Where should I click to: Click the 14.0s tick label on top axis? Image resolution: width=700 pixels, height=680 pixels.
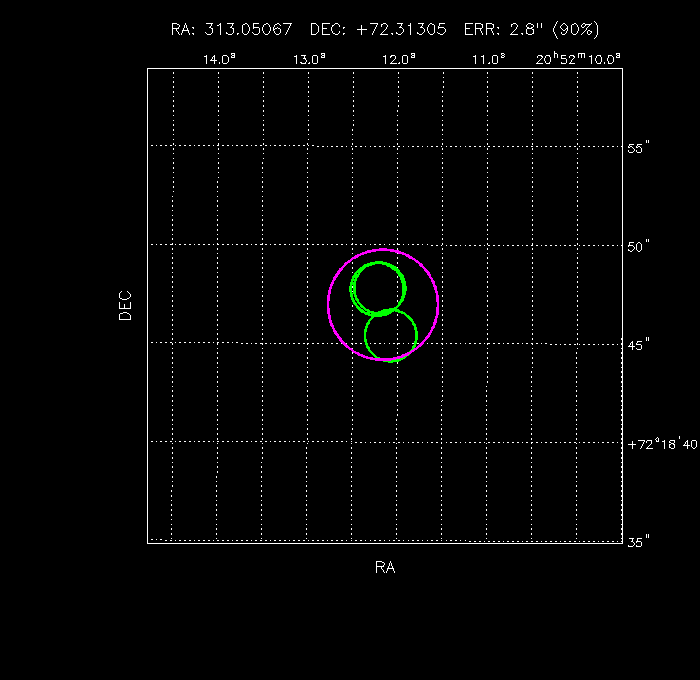(220, 59)
